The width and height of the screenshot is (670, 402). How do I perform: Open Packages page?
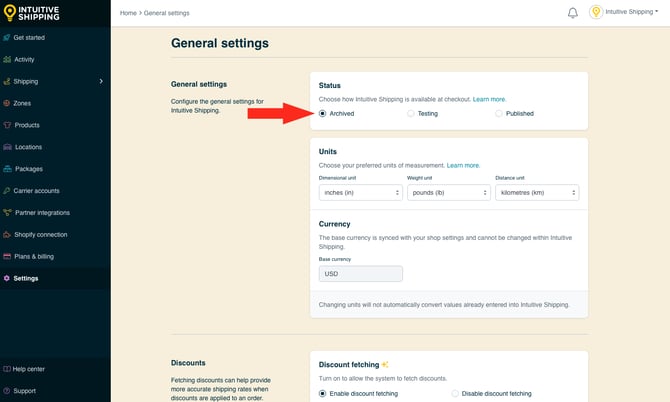click(x=29, y=169)
